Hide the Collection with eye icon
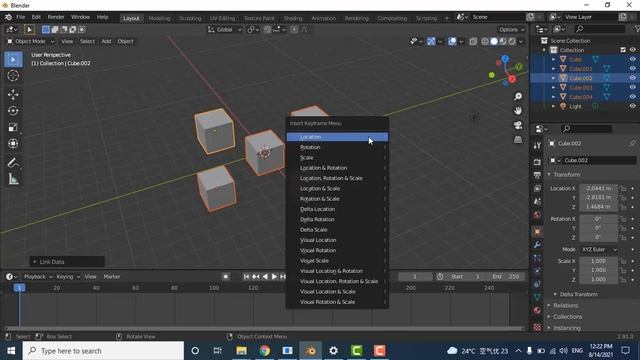This screenshot has height=360, width=640. click(632, 50)
